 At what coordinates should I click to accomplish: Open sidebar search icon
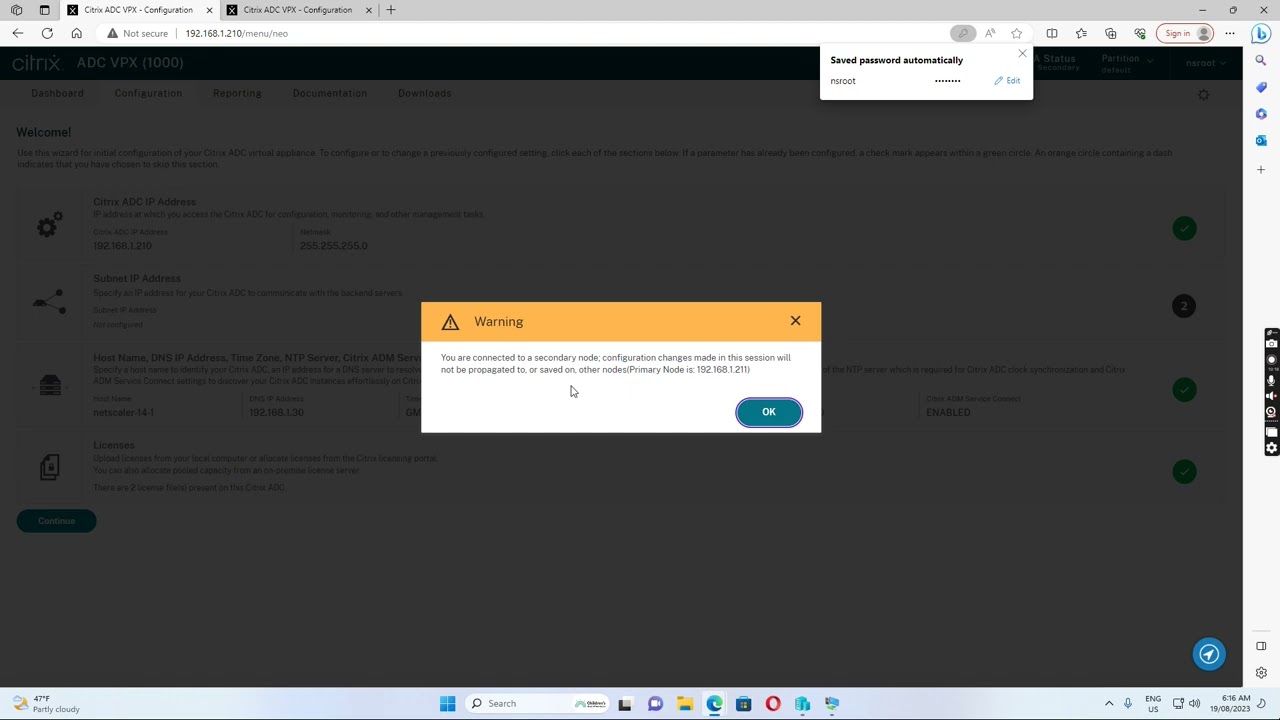pyautogui.click(x=1261, y=60)
